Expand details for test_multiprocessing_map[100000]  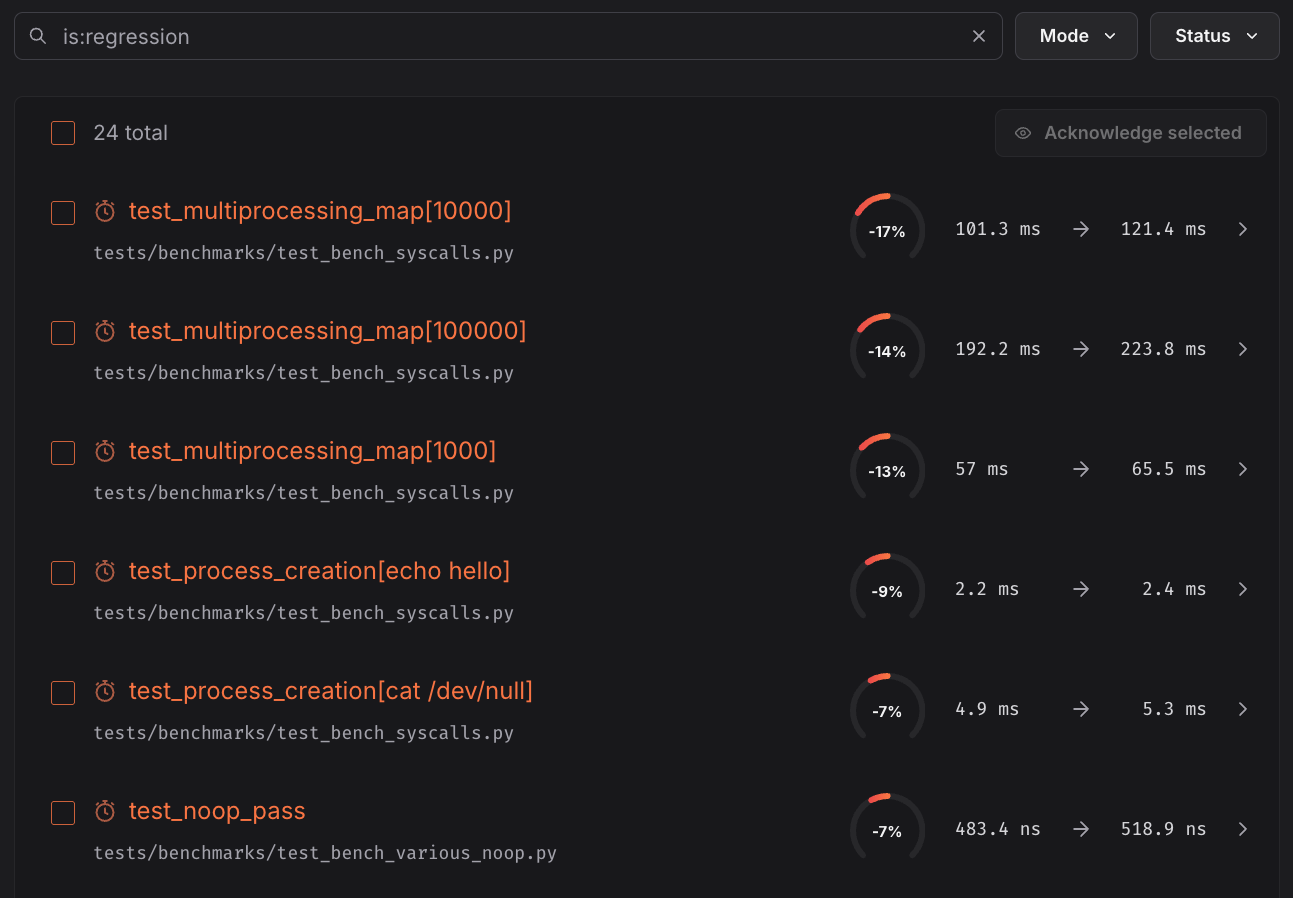point(1242,348)
